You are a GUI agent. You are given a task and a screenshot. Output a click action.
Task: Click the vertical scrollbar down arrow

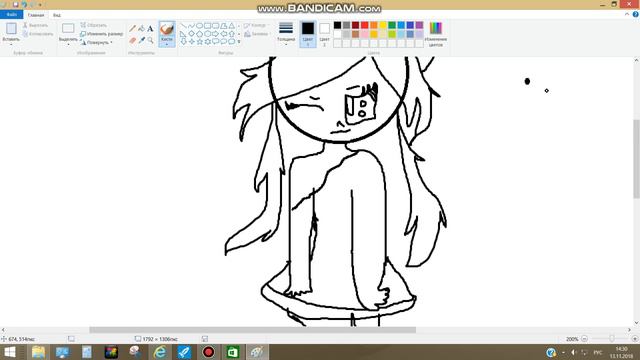click(x=637, y=323)
